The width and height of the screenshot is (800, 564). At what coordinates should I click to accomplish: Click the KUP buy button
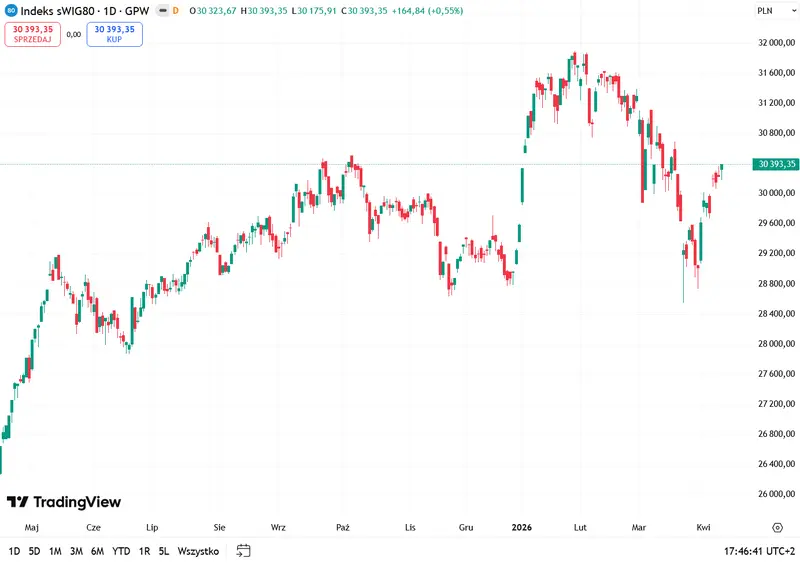click(114, 34)
